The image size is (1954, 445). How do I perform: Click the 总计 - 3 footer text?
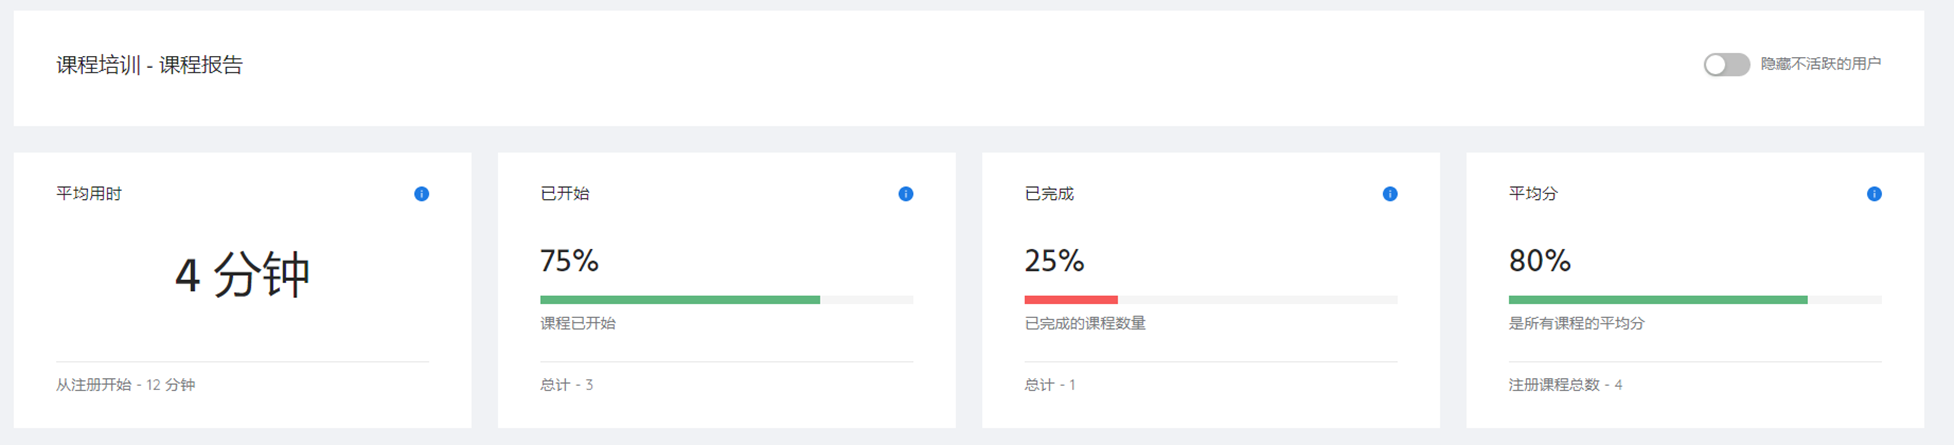[x=566, y=385]
